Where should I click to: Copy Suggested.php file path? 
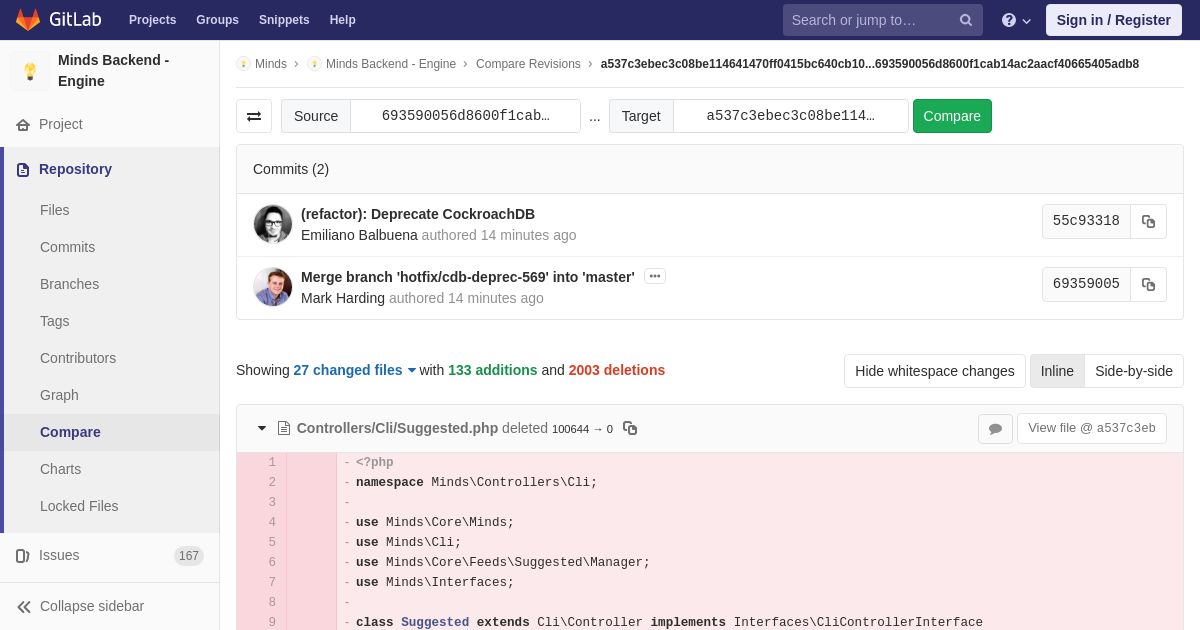[630, 428]
